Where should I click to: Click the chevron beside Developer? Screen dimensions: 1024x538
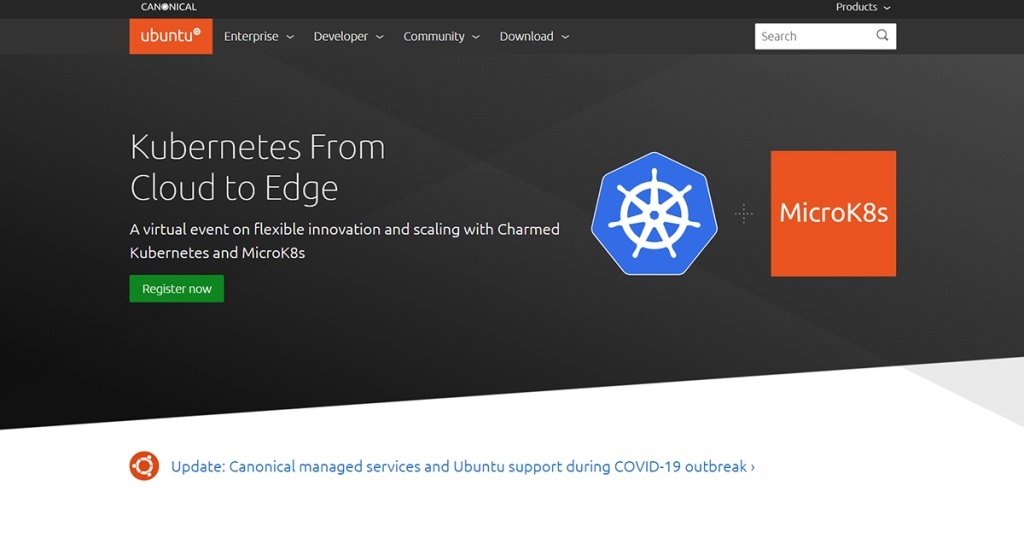379,37
